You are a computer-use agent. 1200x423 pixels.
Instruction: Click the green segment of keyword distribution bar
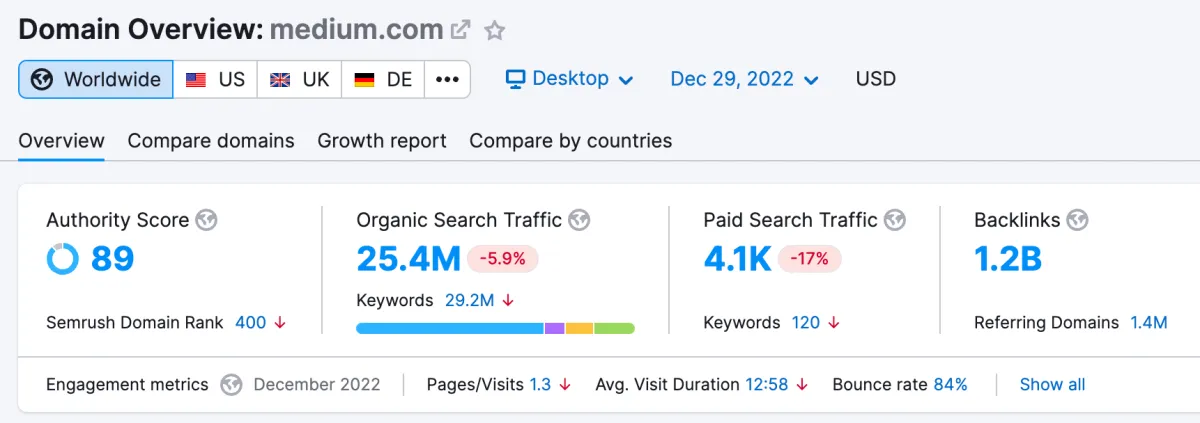[x=615, y=328]
